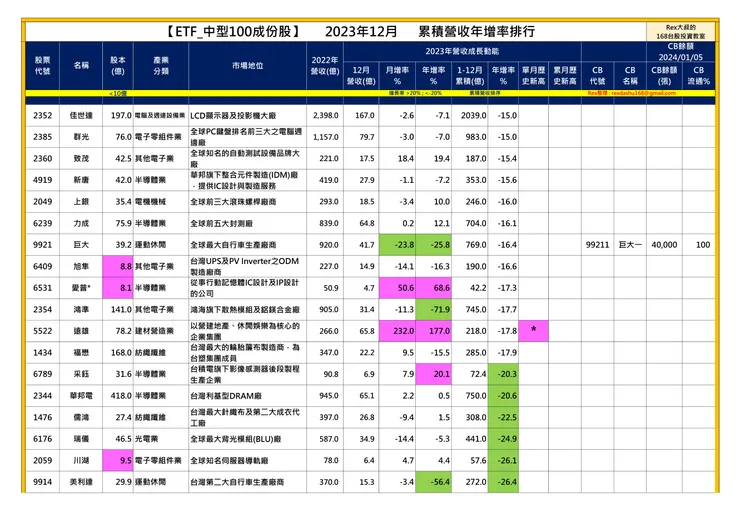The width and height of the screenshot is (740, 523).
Task: Select the green cumulative growth cell -26.4
Action: click(x=503, y=482)
